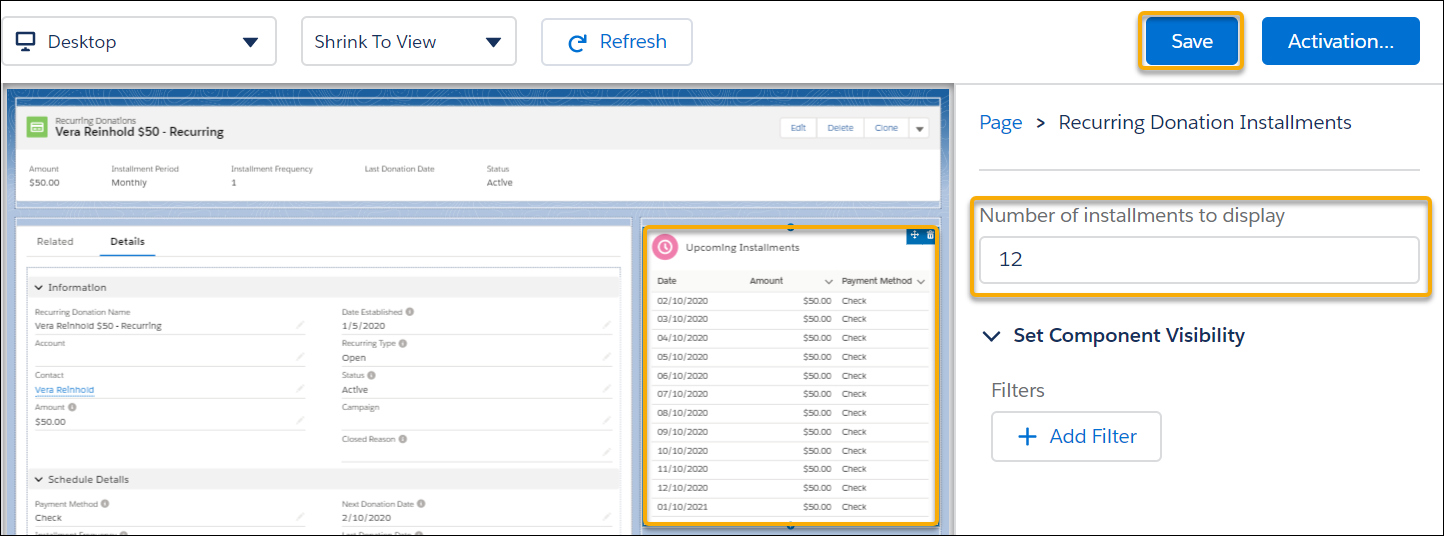The height and width of the screenshot is (536, 1444).
Task: Click the Date column header
Action: [667, 281]
